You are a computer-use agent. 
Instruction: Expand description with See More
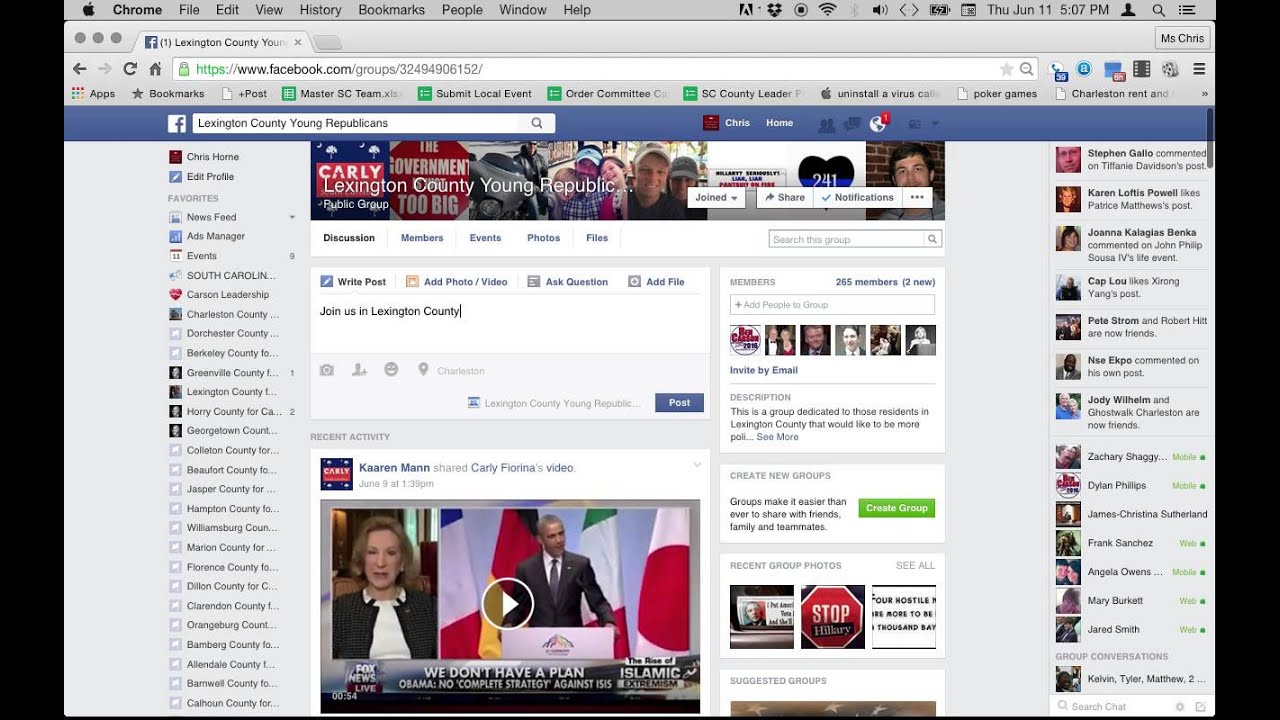tap(777, 437)
